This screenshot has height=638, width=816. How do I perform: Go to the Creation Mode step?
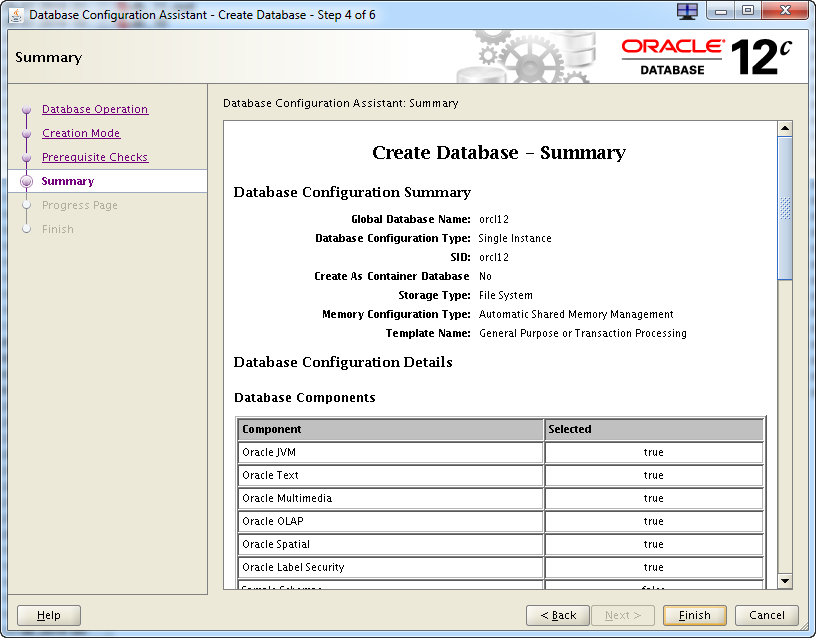pos(81,133)
